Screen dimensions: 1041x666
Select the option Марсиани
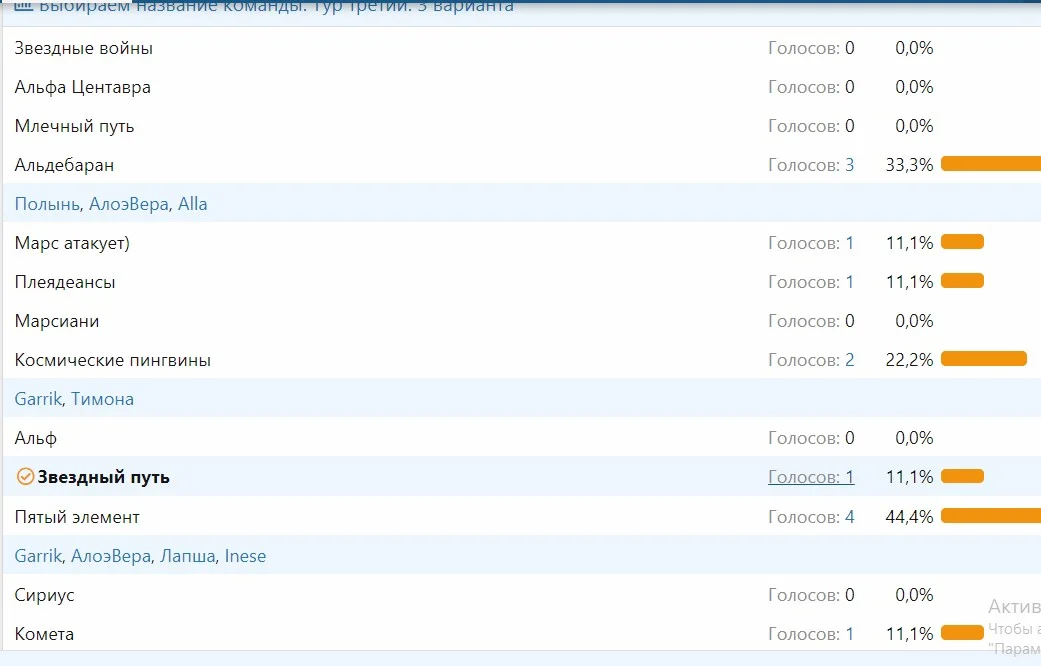pyautogui.click(x=57, y=321)
